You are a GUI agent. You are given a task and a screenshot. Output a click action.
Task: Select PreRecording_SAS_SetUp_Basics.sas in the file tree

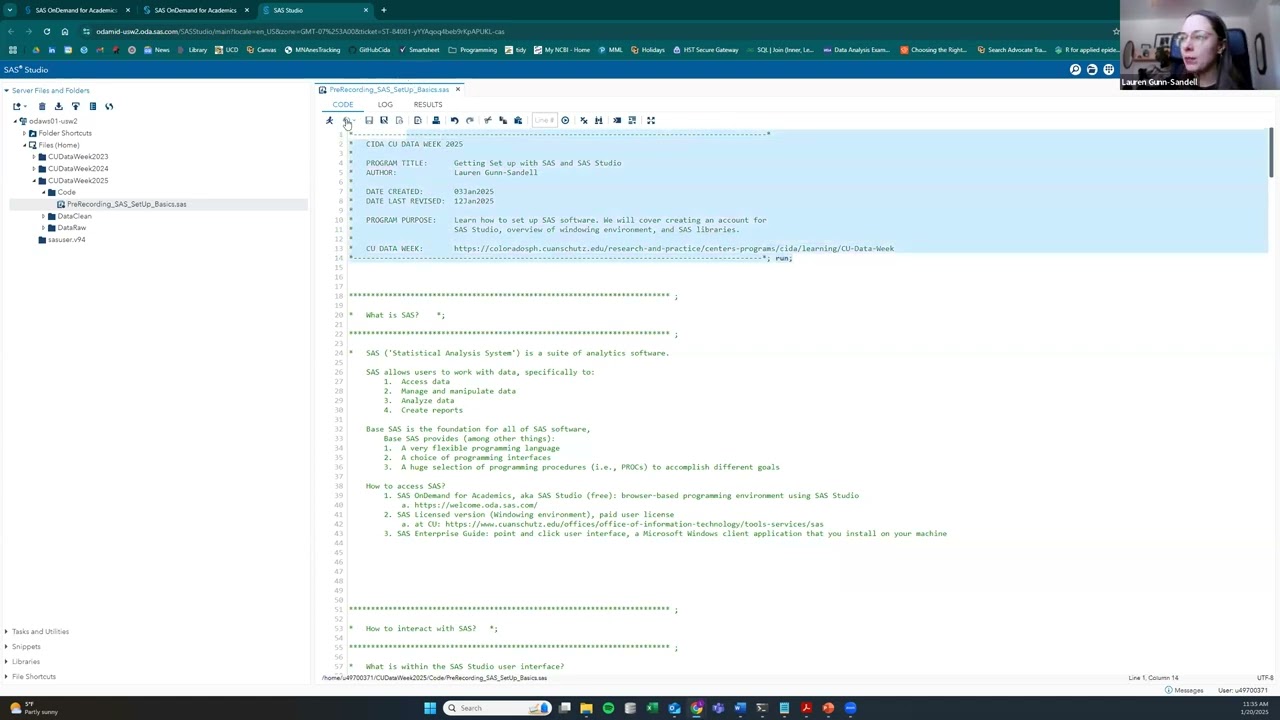[126, 204]
